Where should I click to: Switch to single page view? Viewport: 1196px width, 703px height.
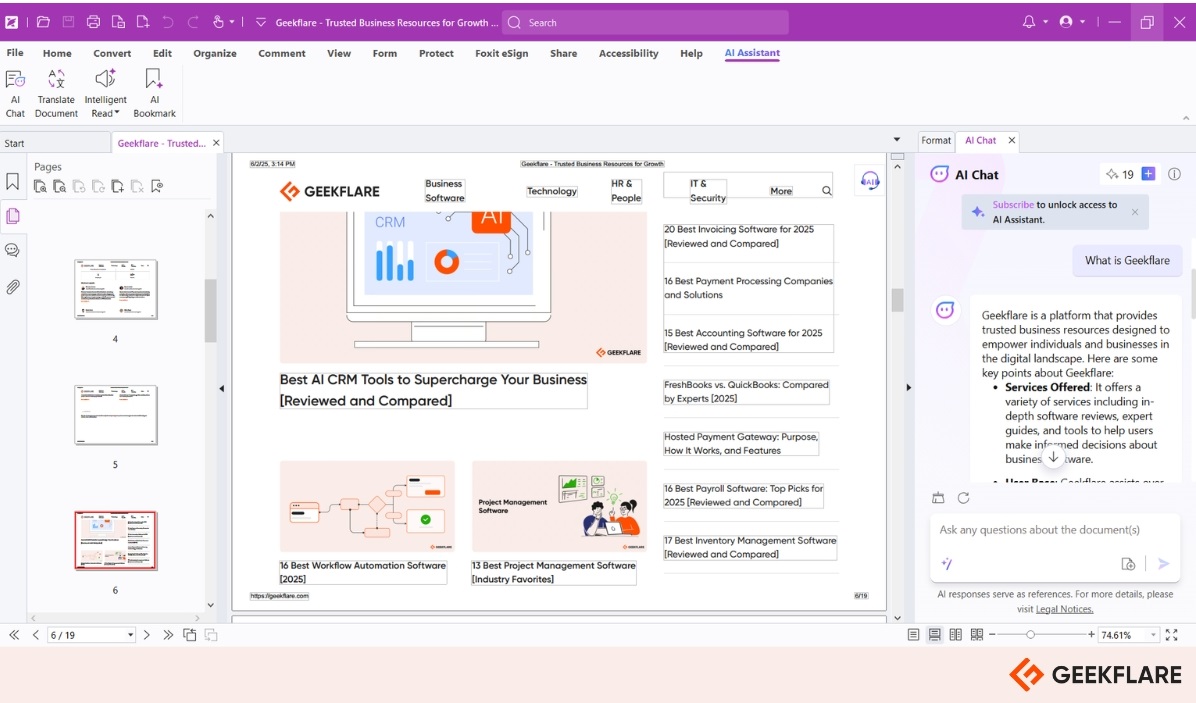pos(913,634)
